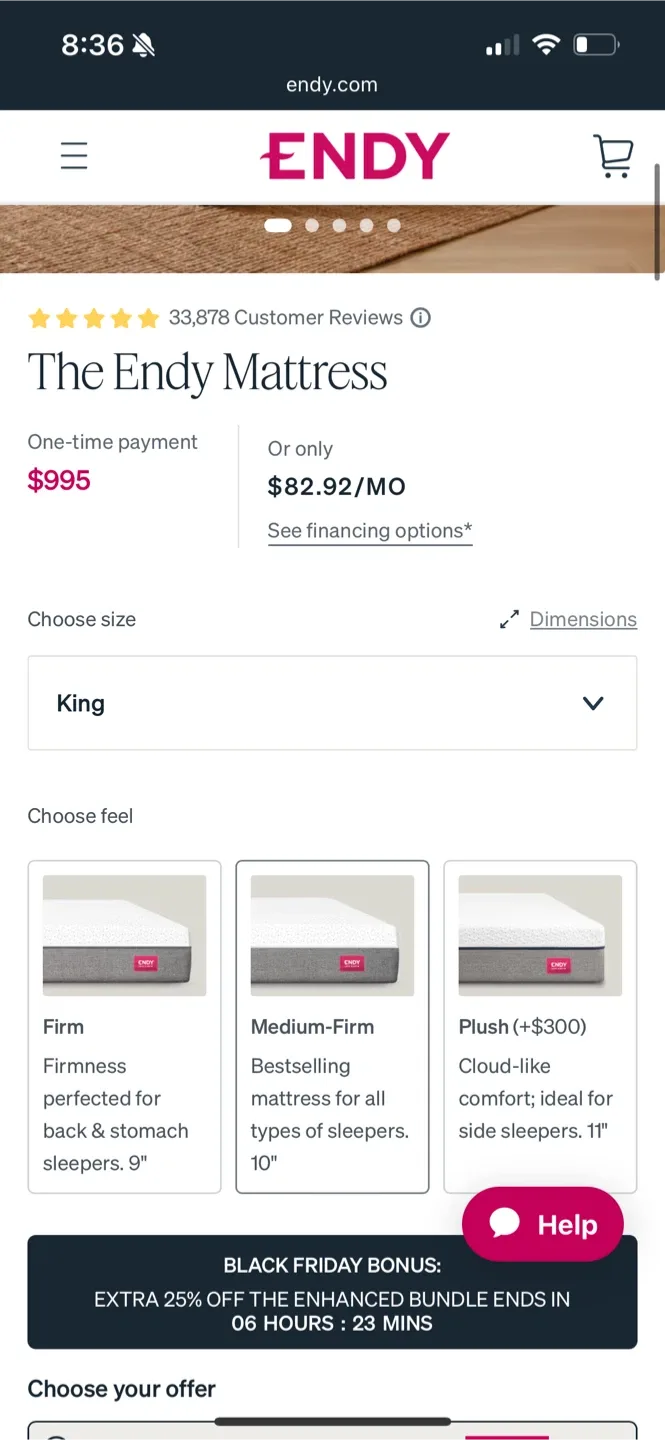665x1440 pixels.
Task: Click the customer reviews info icon
Action: point(421,318)
